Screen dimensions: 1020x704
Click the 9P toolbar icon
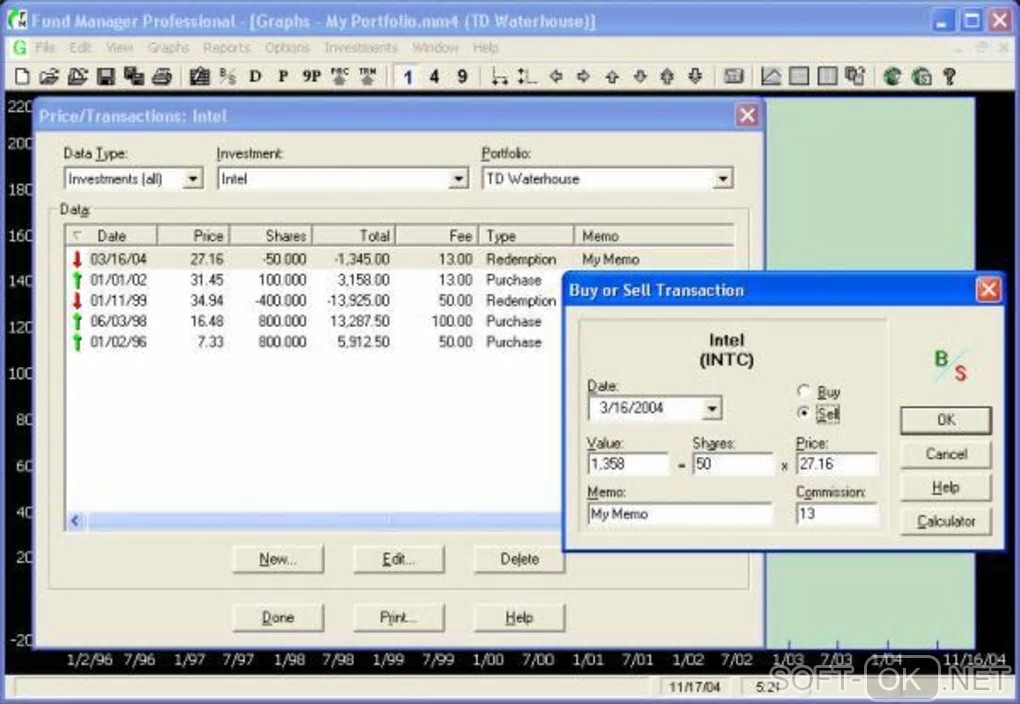coord(312,77)
